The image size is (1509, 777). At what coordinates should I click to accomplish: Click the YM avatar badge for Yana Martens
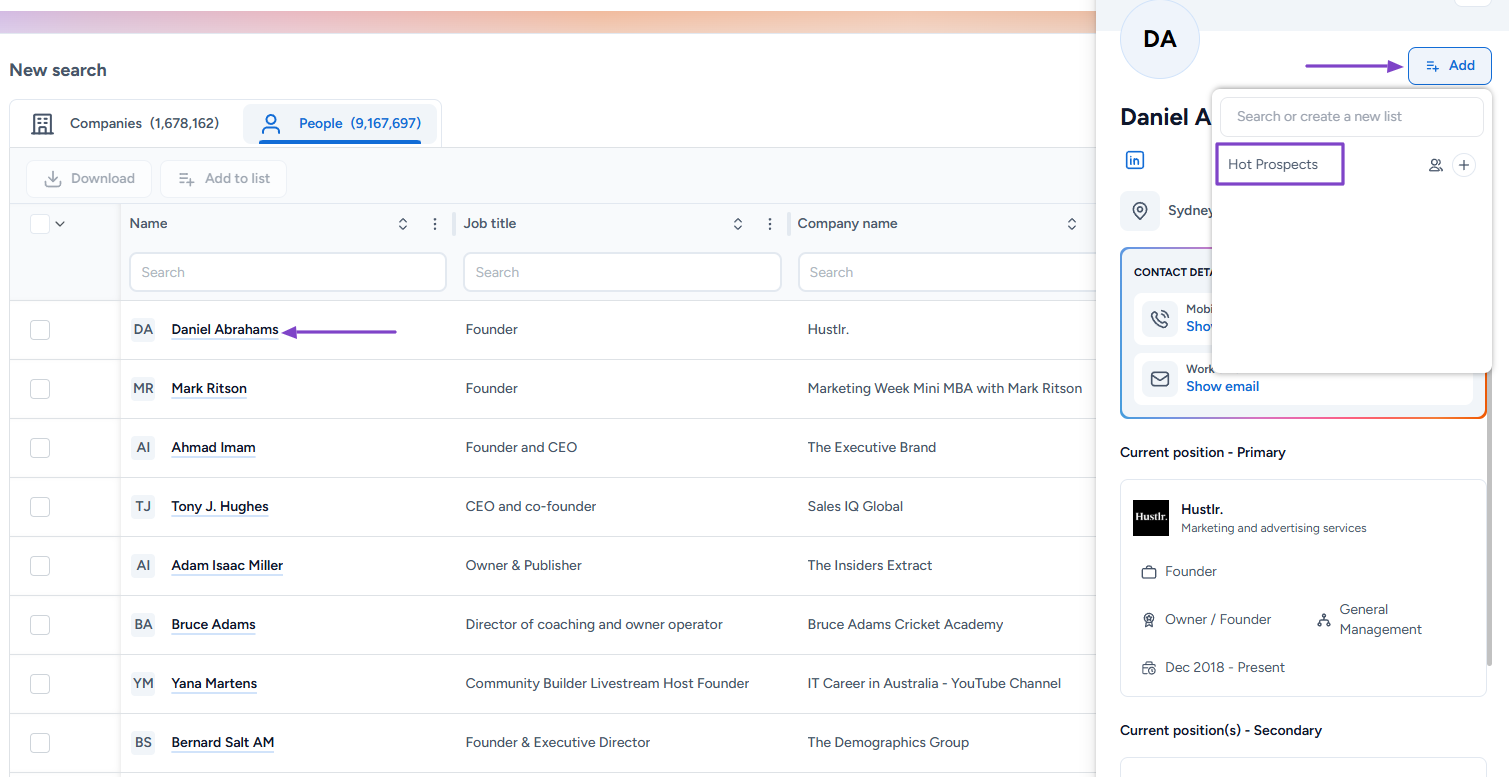(x=143, y=683)
